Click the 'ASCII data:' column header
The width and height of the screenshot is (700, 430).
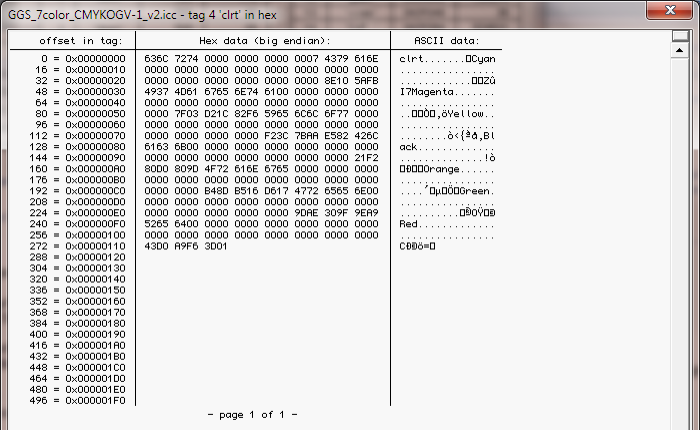point(446,40)
